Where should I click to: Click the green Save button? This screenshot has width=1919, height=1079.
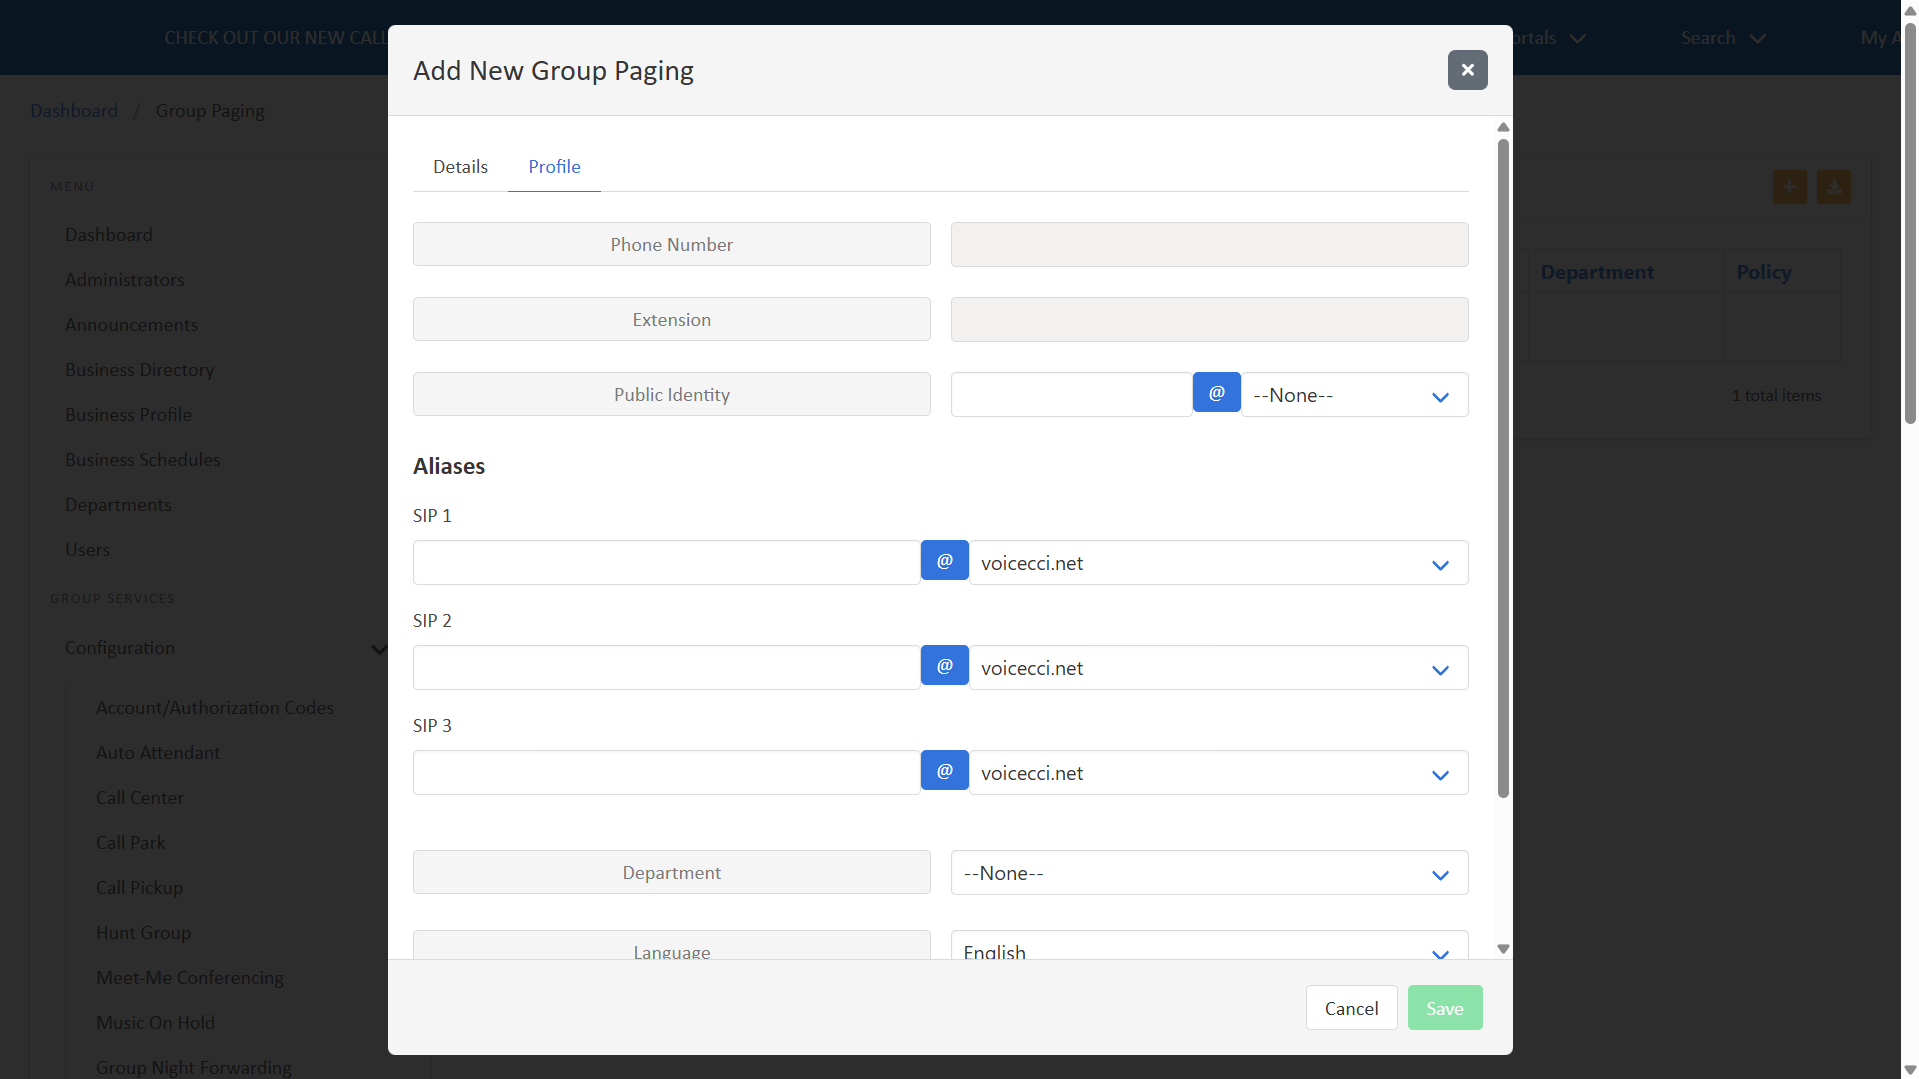(1444, 1008)
